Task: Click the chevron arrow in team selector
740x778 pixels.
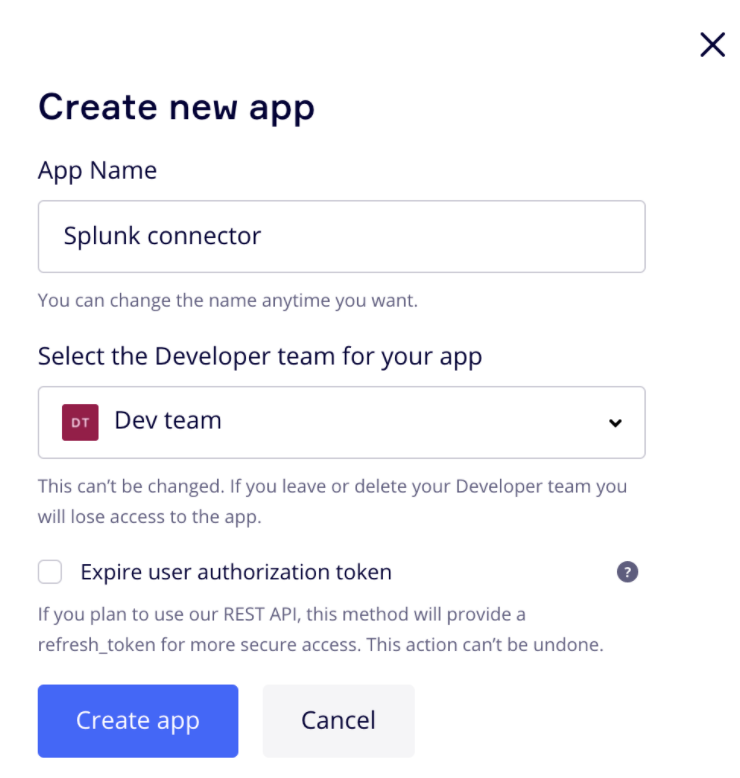Action: (615, 423)
